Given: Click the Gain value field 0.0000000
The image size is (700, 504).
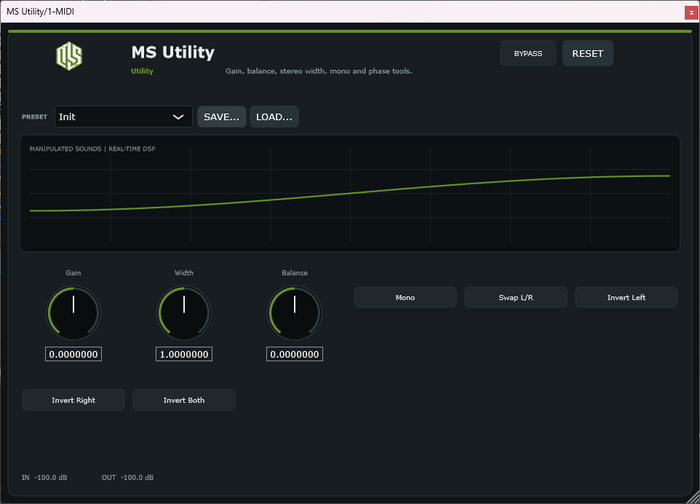Looking at the screenshot, I should click(x=74, y=354).
